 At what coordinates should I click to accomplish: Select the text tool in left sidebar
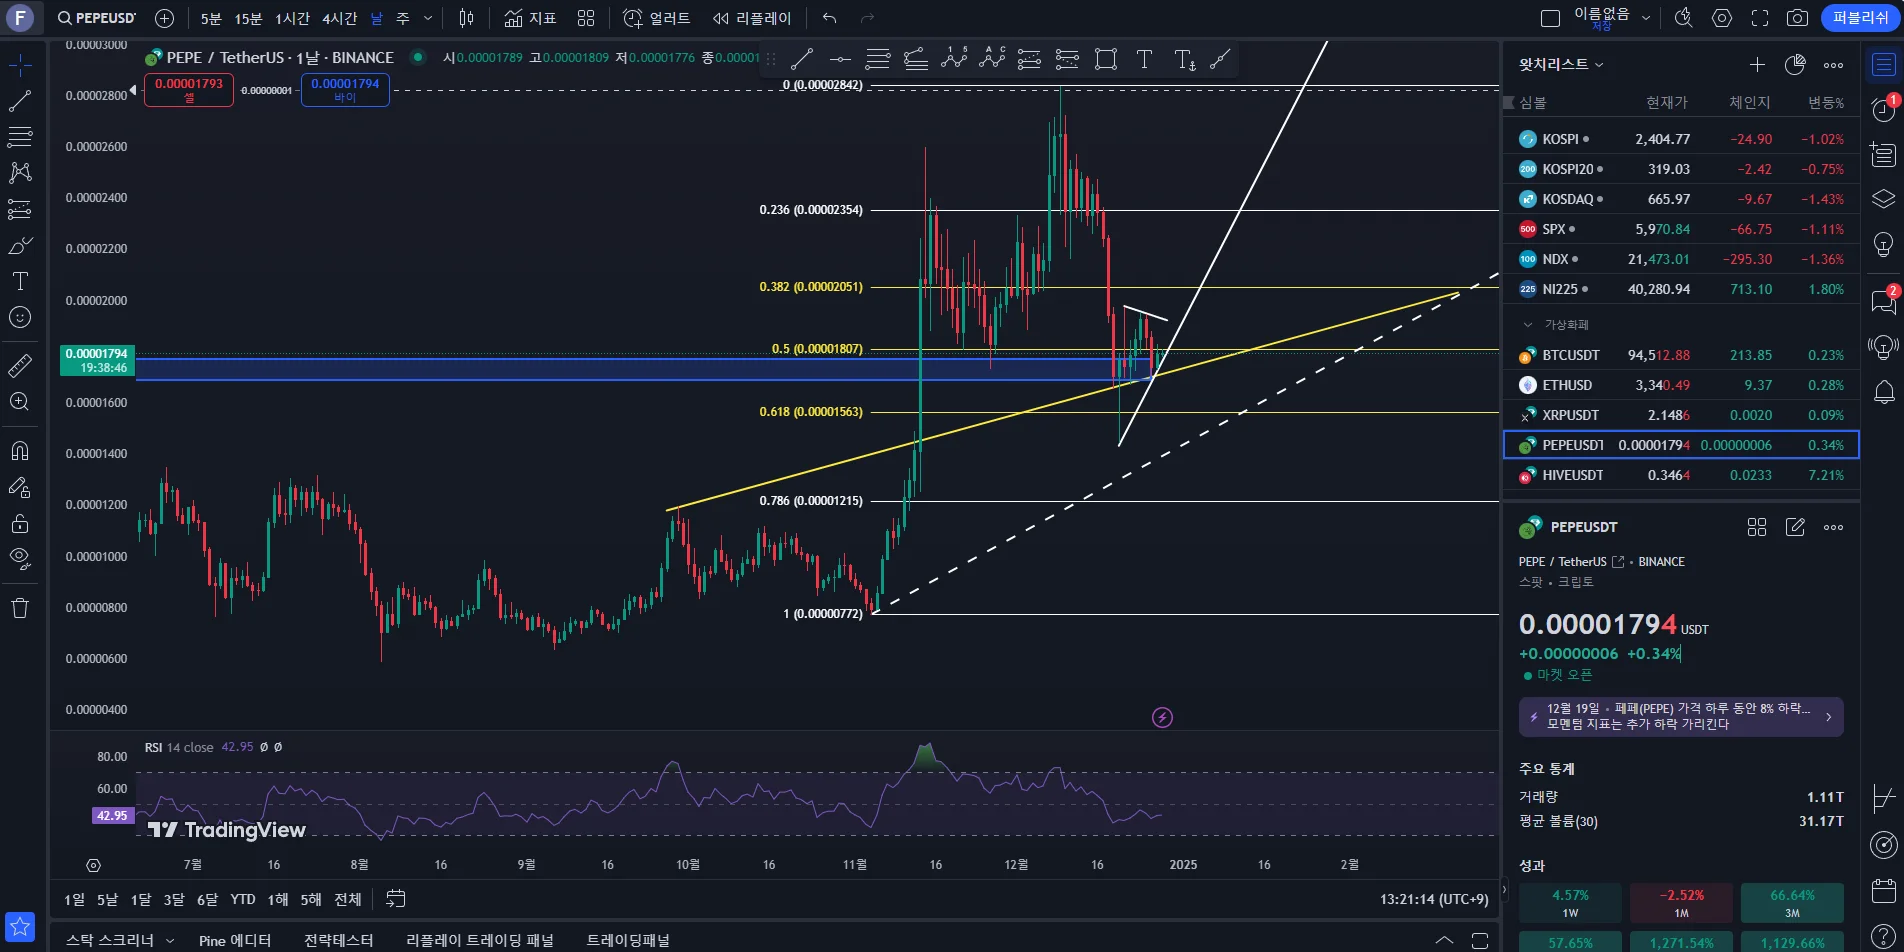click(20, 281)
